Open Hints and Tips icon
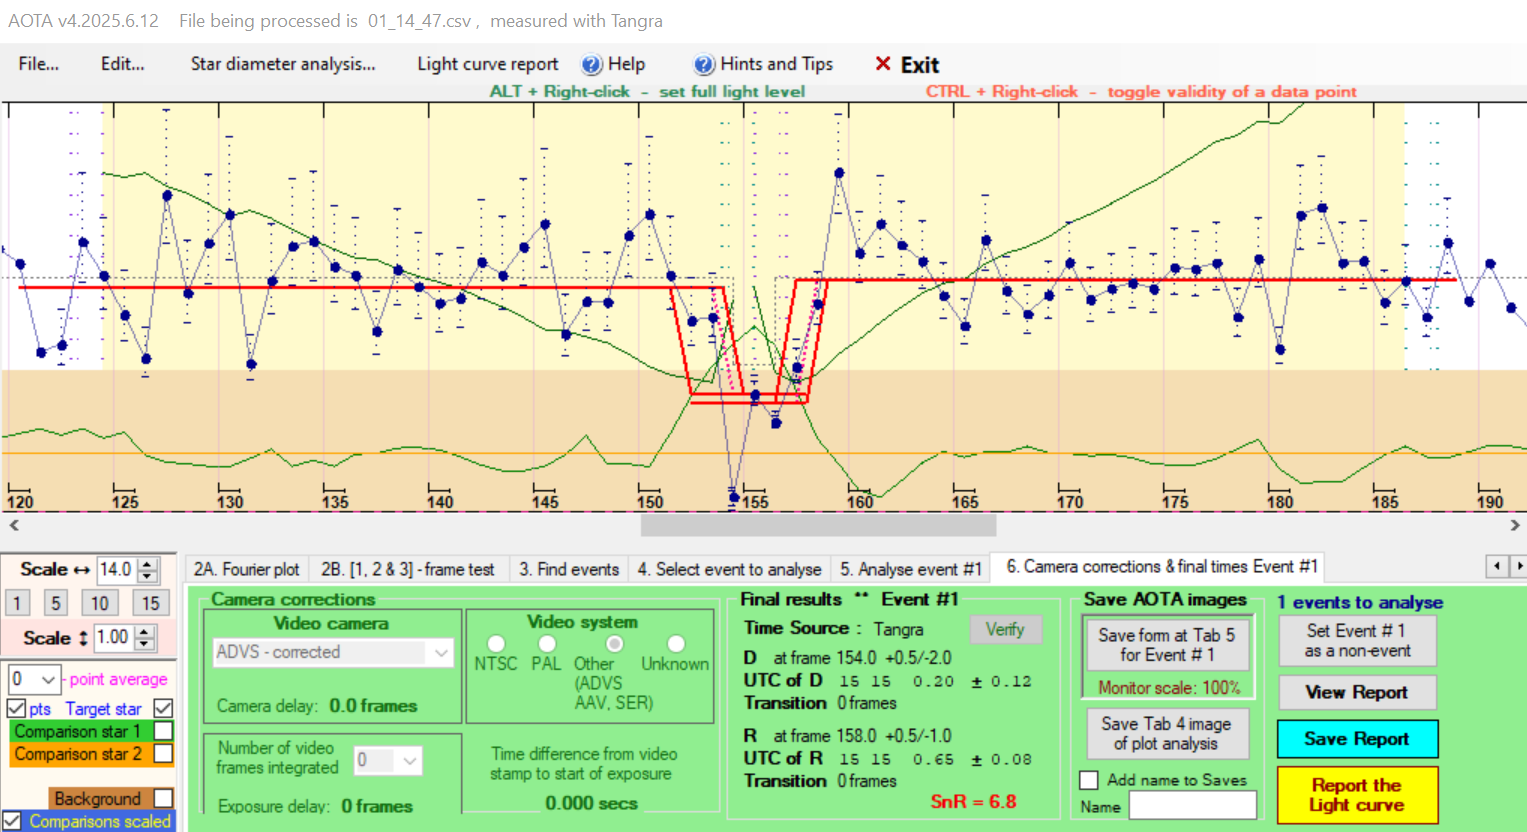 [x=704, y=65]
